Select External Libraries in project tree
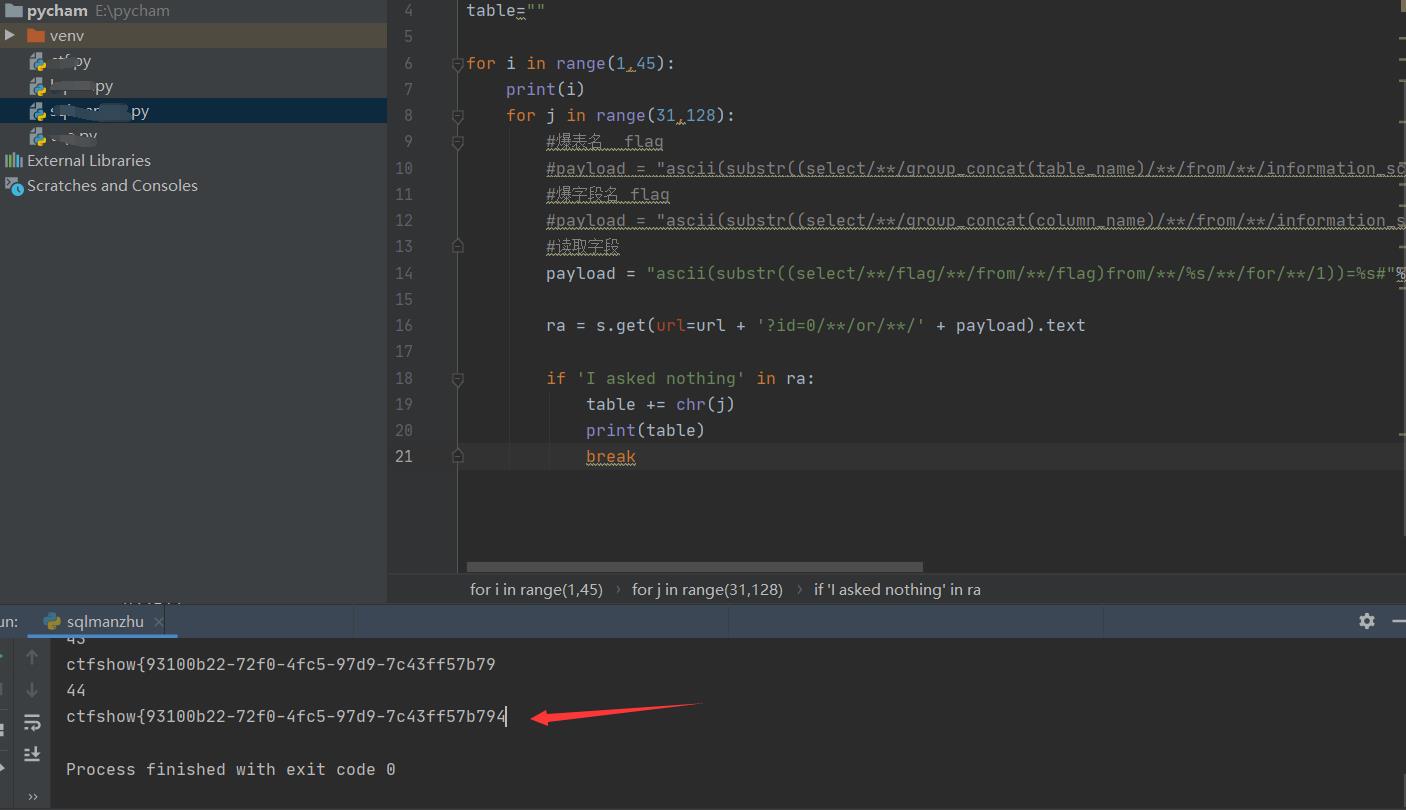Image resolution: width=1406 pixels, height=810 pixels. pyautogui.click(x=193, y=160)
